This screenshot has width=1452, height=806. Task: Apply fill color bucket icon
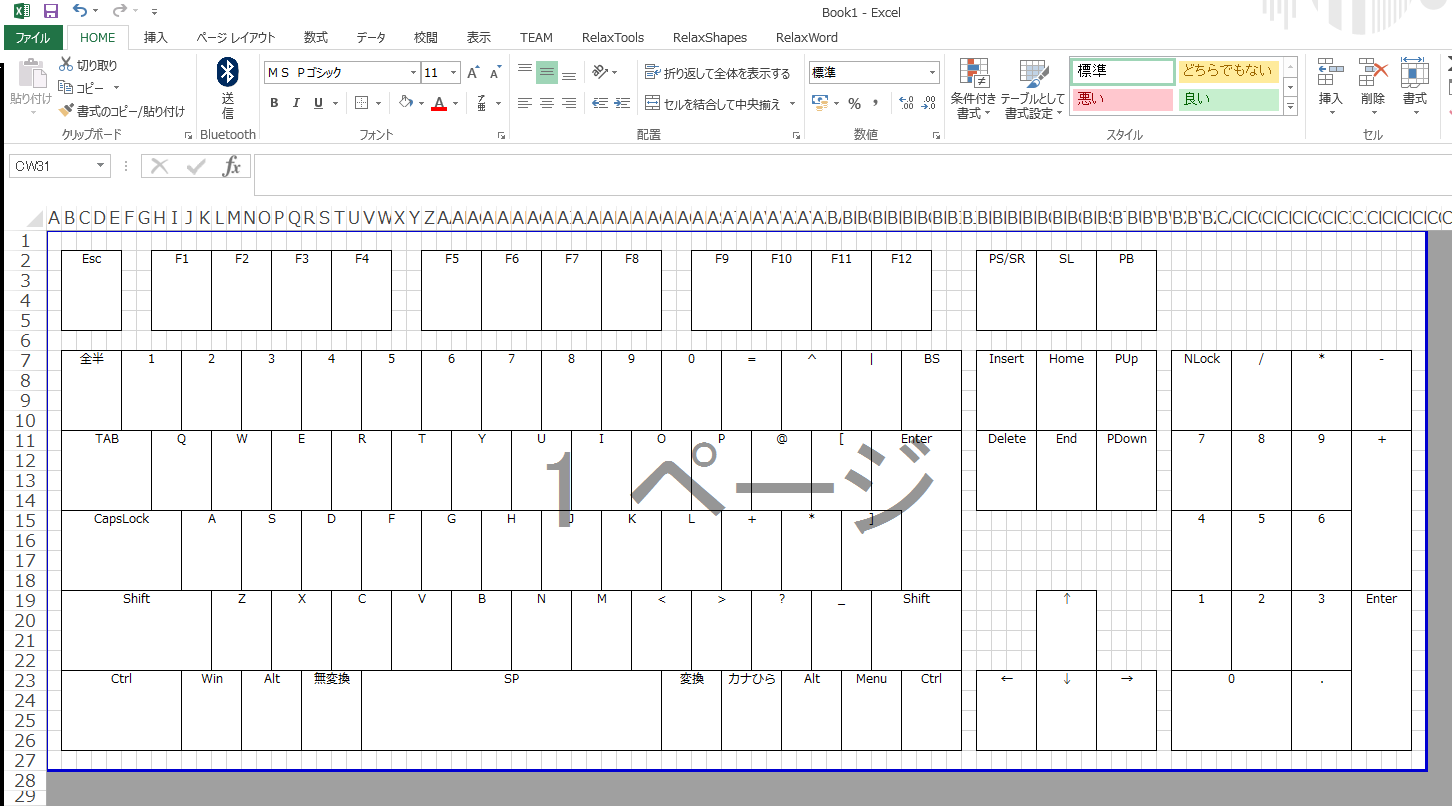pos(405,103)
